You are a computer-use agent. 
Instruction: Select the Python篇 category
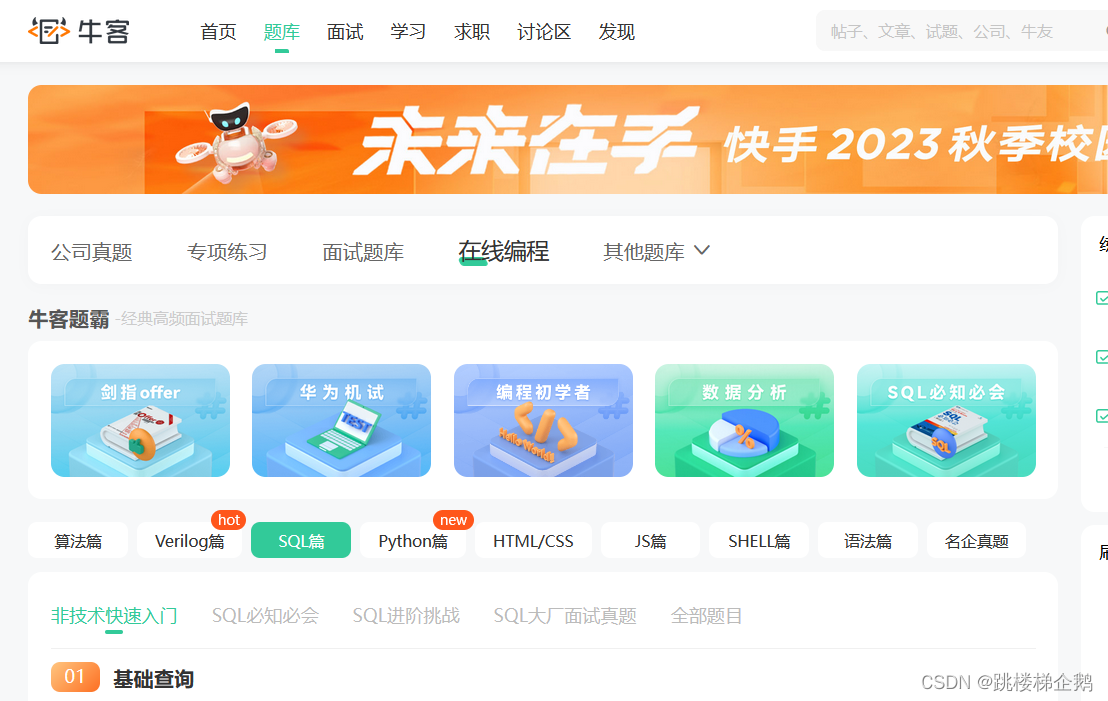pos(413,541)
